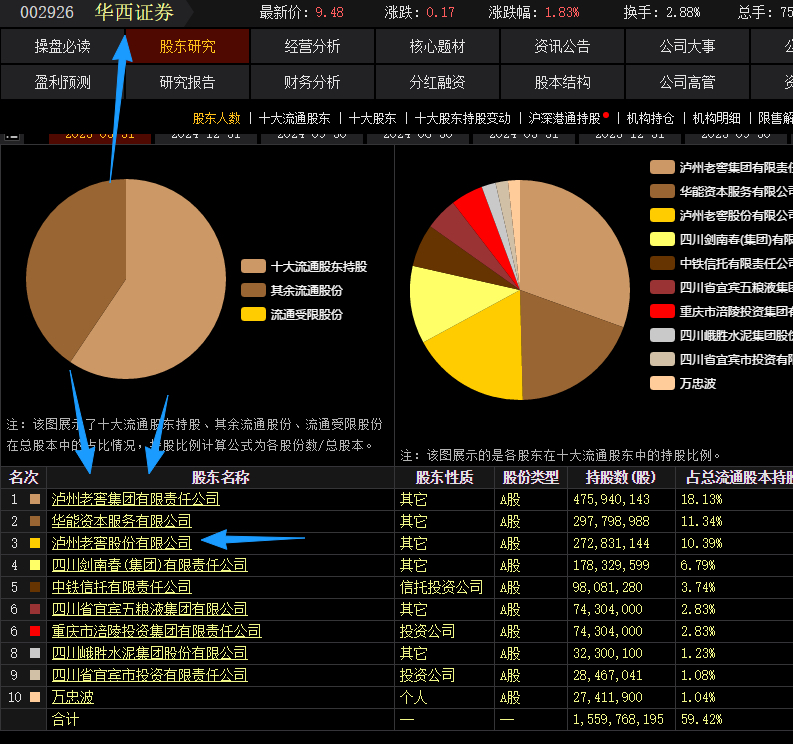Switch to the 研究报告 tab

point(187,82)
